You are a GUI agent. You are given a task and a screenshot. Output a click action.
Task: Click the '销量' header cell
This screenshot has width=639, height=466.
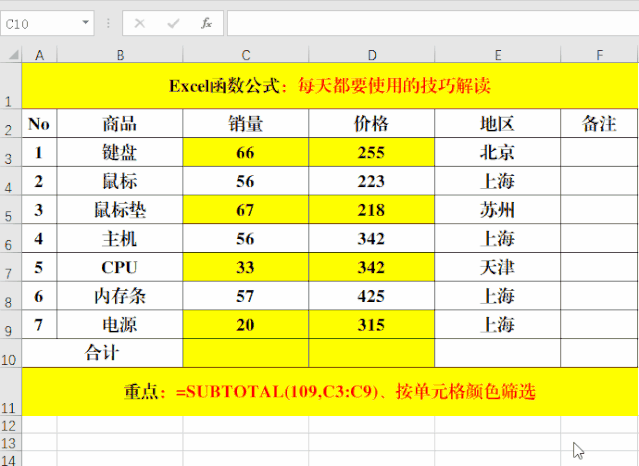click(246, 123)
